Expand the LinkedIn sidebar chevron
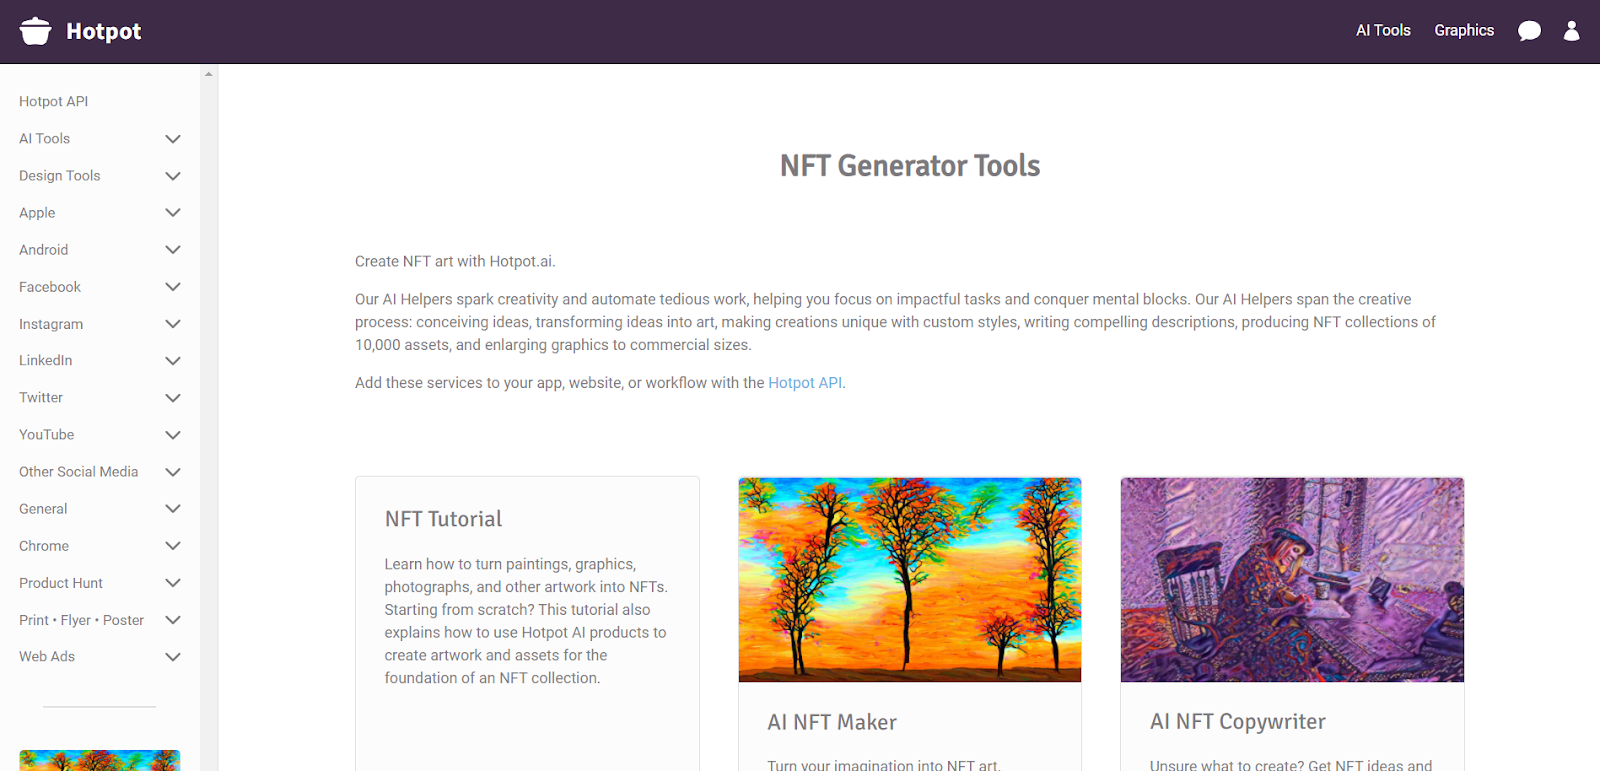 click(x=173, y=361)
